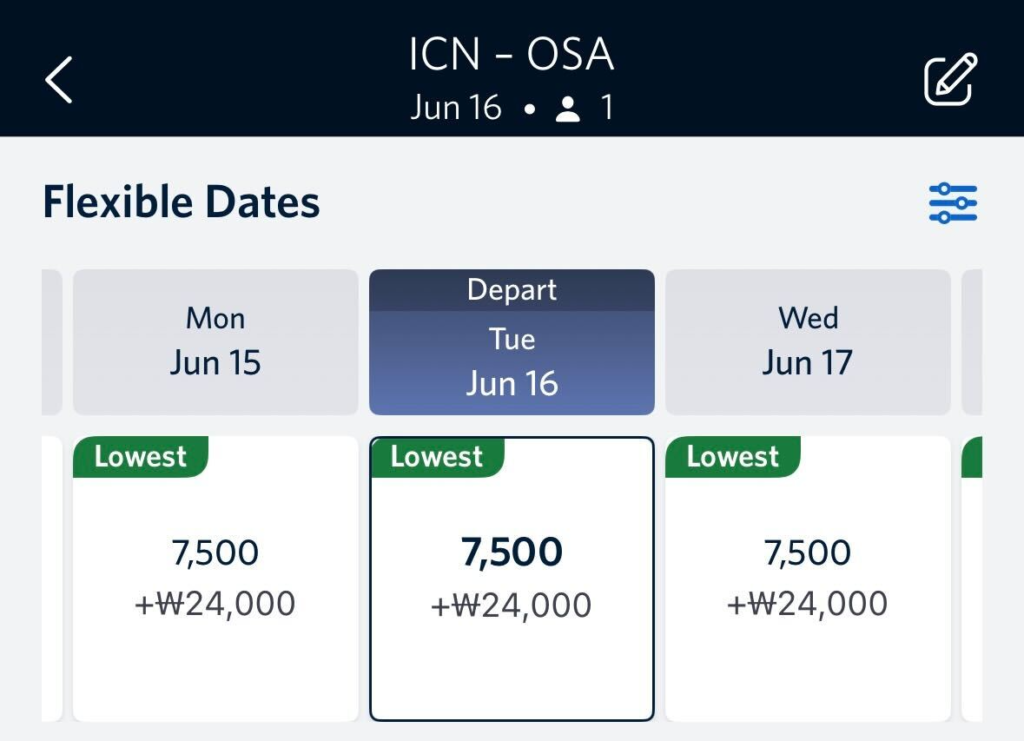Viewport: 1024px width, 741px height.
Task: Select the Mon Jun 15 date tab
Action: tap(215, 341)
